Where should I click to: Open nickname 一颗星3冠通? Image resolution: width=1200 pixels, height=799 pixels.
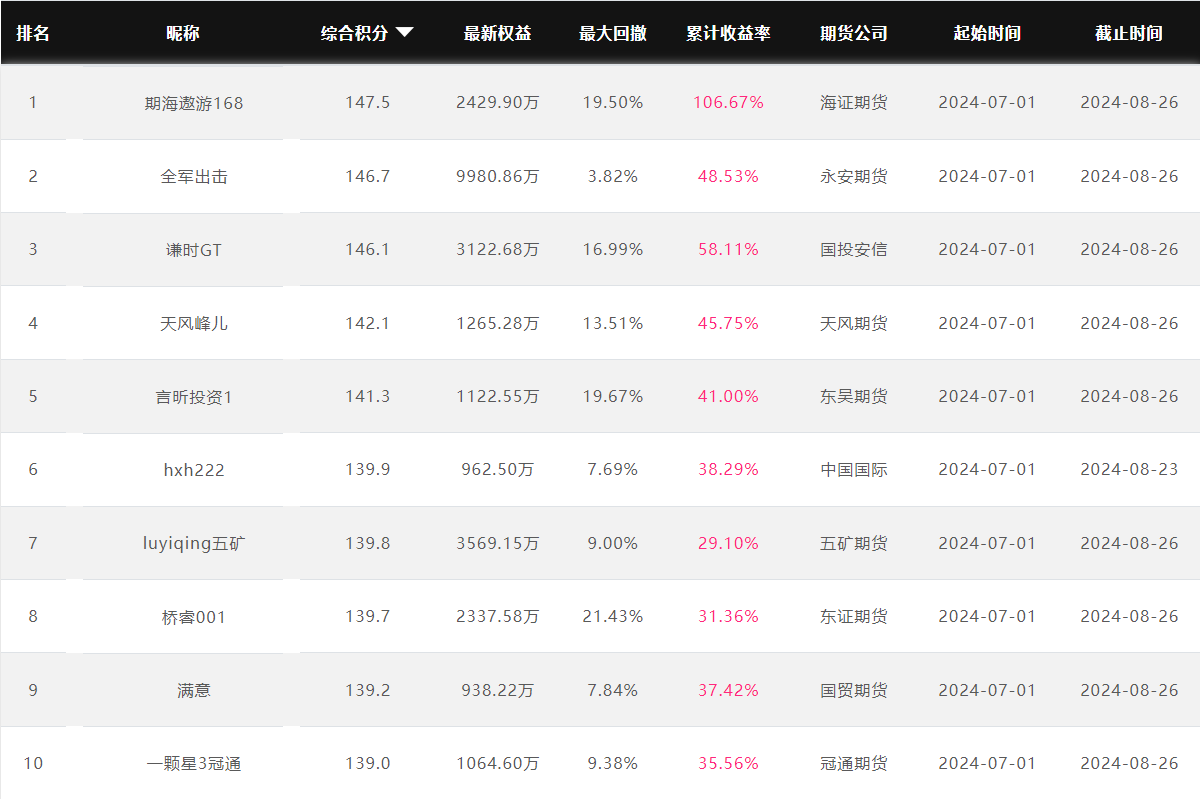[x=194, y=764]
